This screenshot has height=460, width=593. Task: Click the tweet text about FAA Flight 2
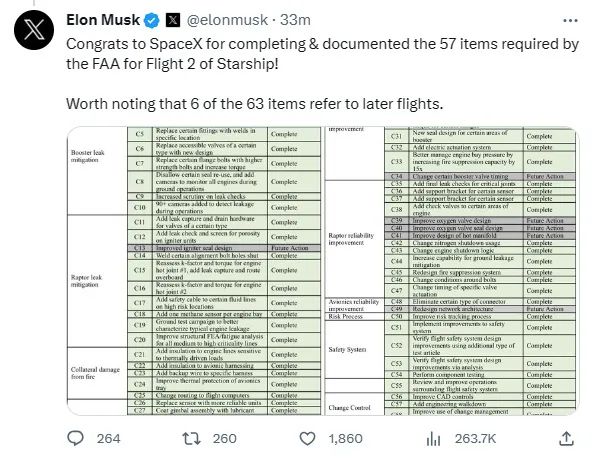322,54
